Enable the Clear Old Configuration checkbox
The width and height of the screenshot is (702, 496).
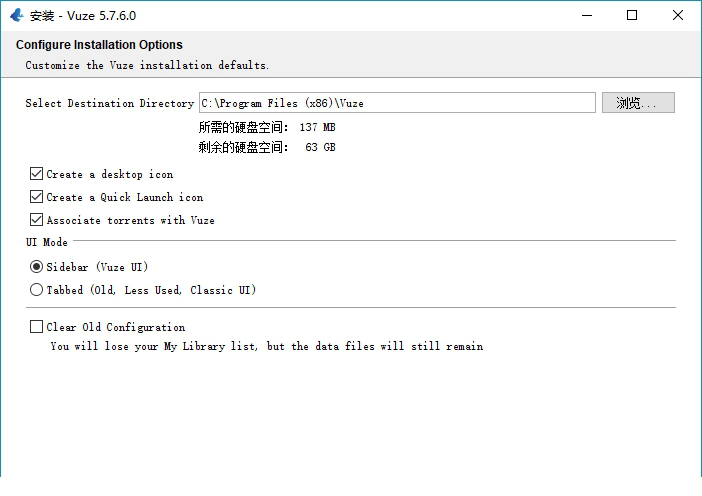37,327
